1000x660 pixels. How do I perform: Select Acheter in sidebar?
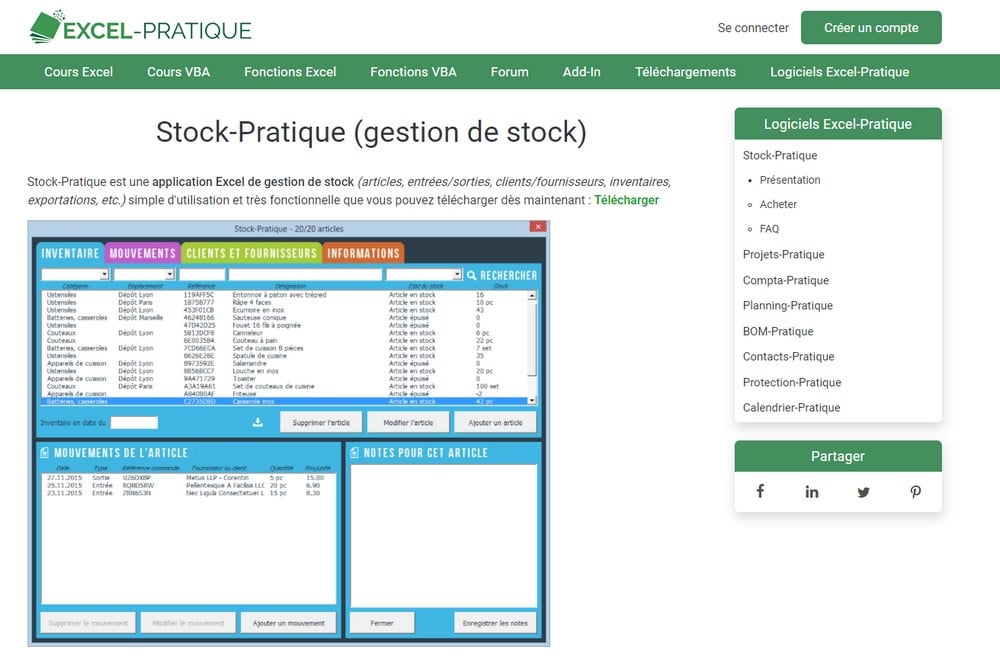click(x=778, y=204)
